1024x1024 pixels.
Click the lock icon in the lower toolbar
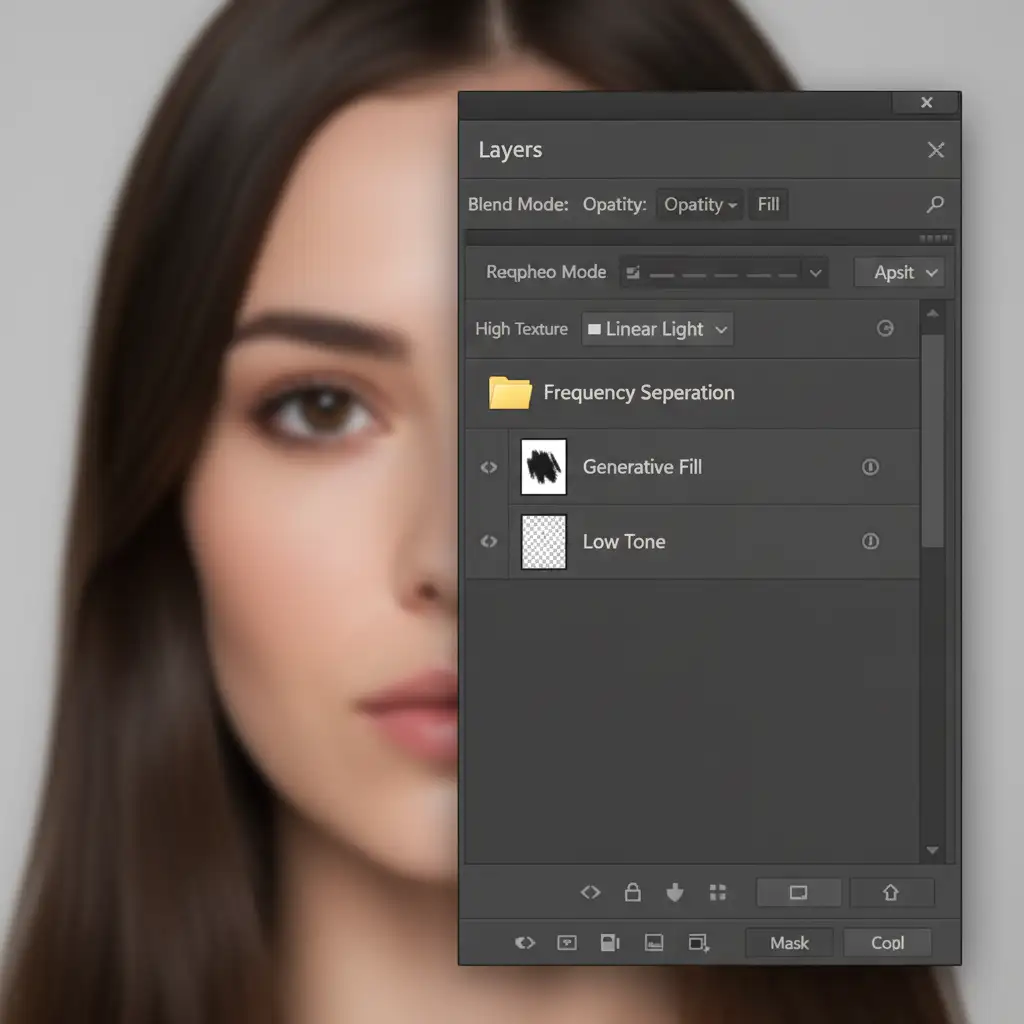(x=632, y=893)
